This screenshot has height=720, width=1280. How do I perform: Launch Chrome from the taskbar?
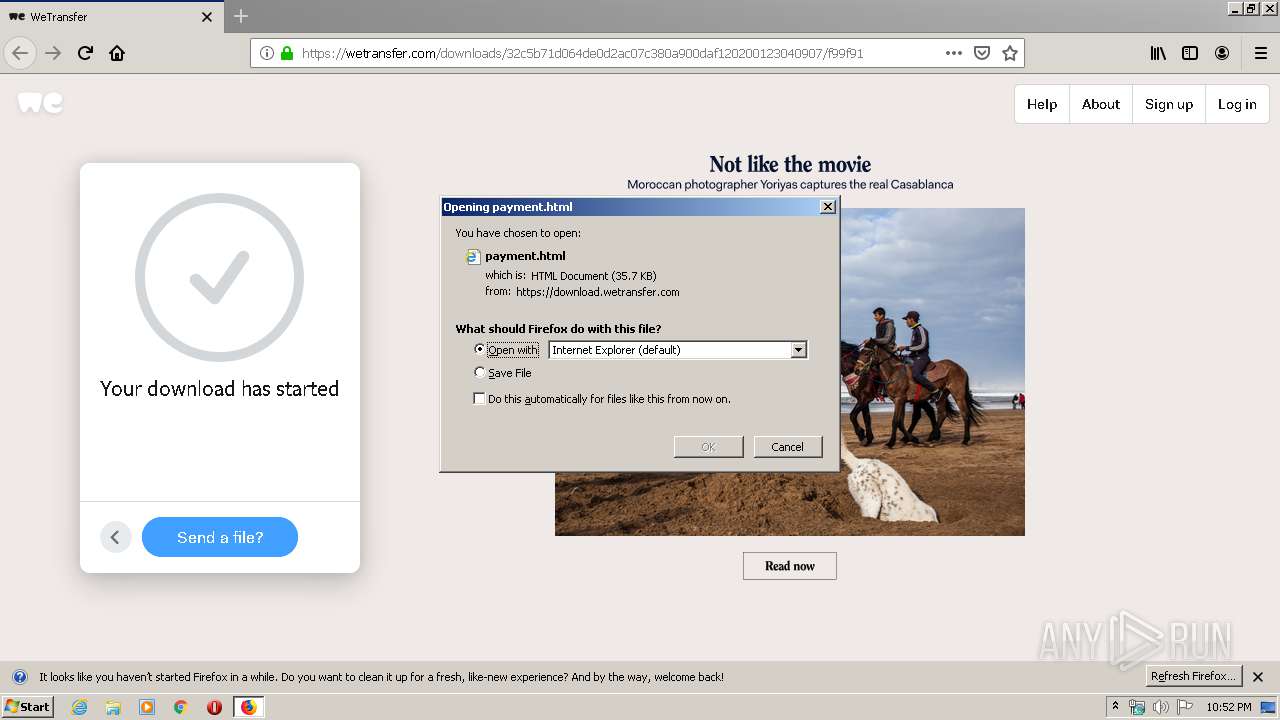[x=180, y=707]
